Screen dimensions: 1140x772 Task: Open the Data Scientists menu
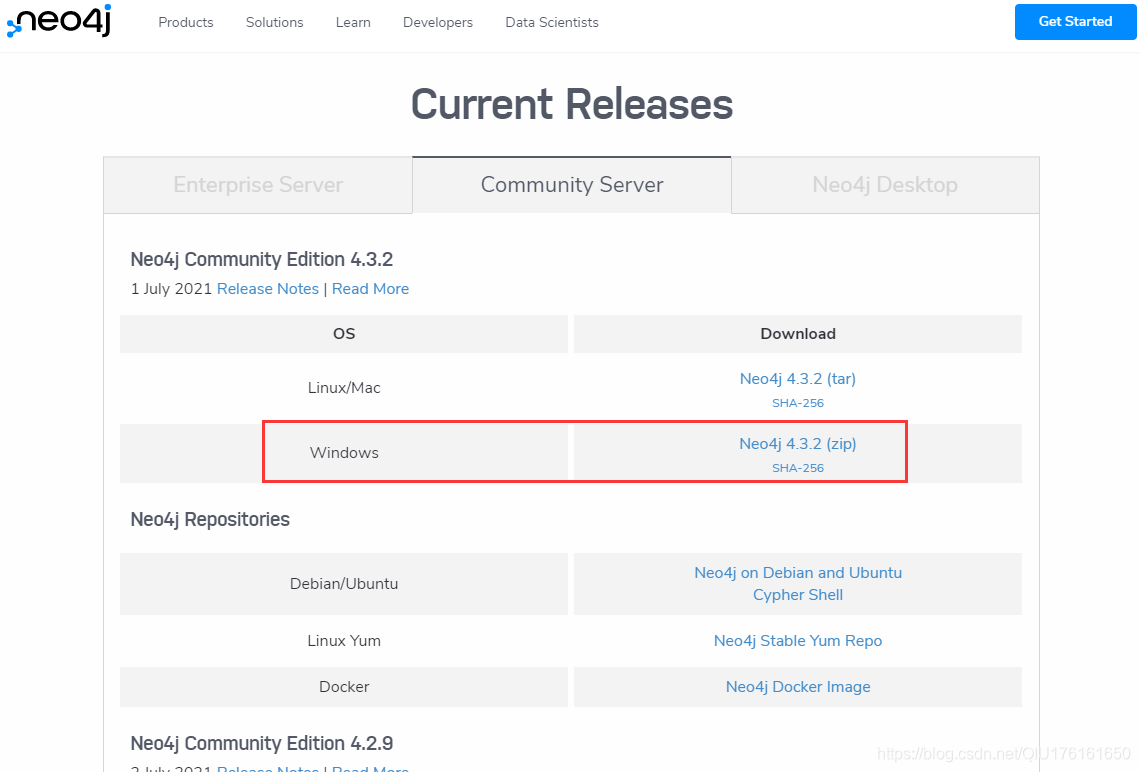coord(552,23)
